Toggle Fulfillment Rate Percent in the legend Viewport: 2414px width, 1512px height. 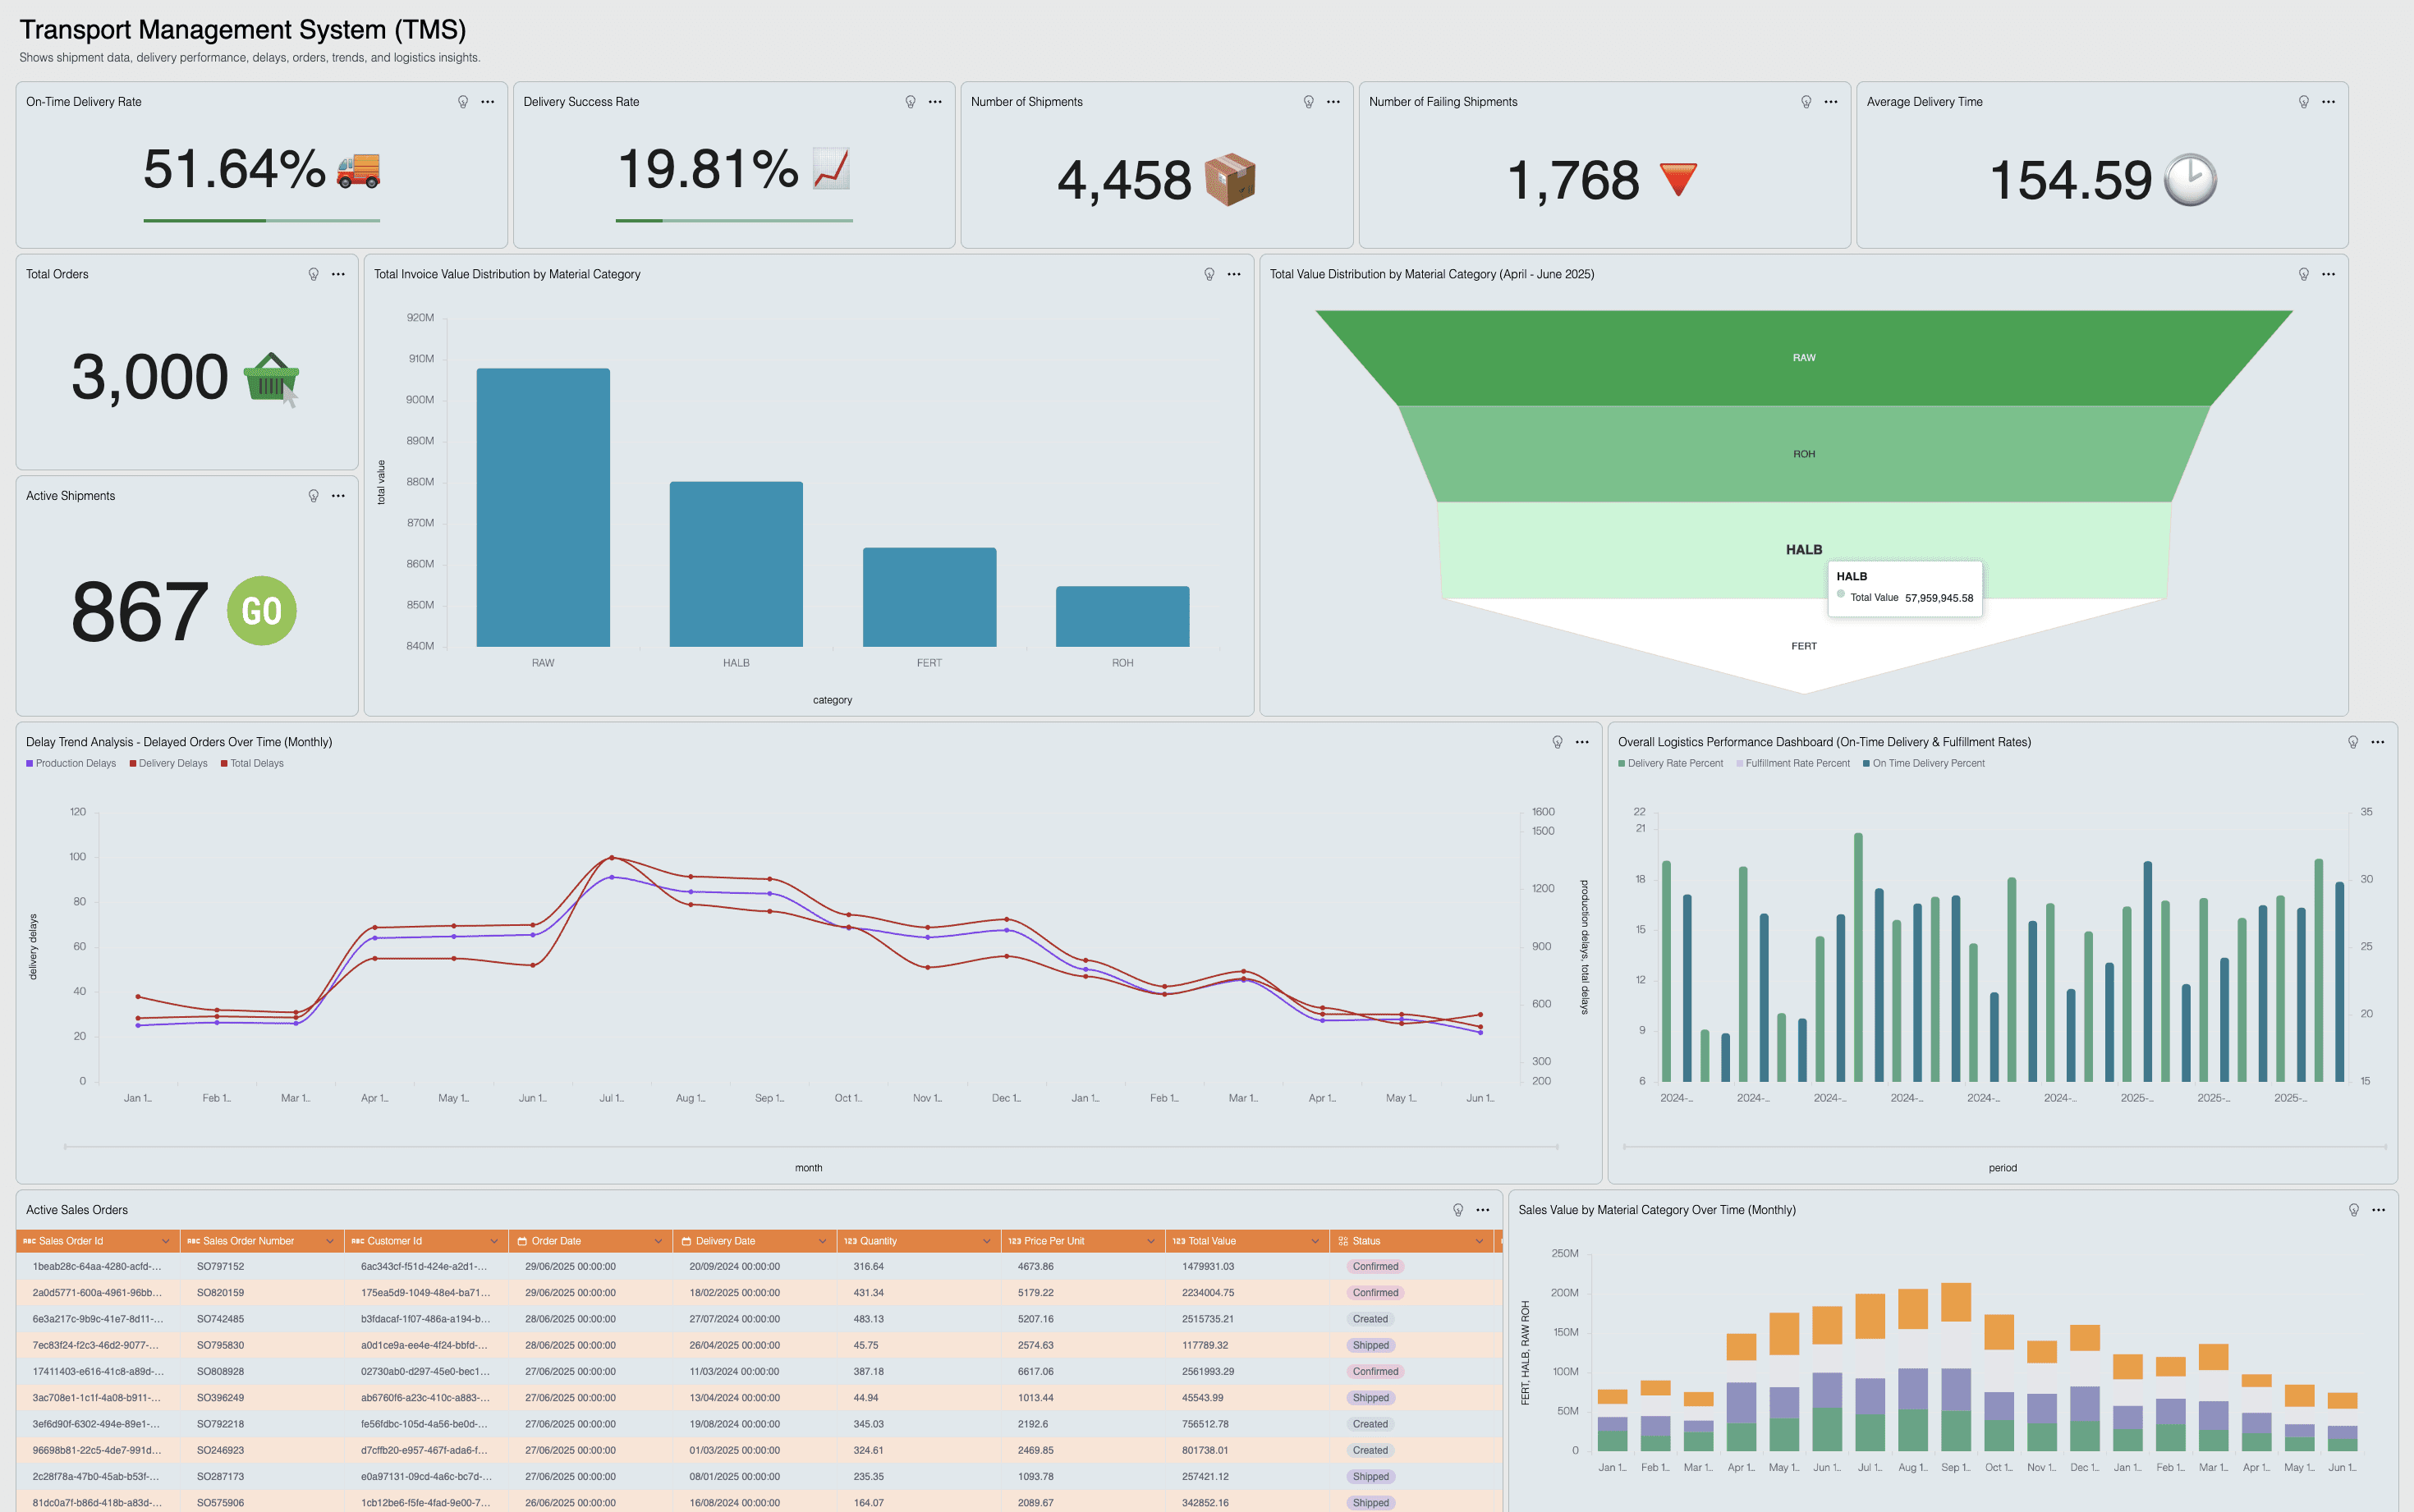tap(1793, 763)
